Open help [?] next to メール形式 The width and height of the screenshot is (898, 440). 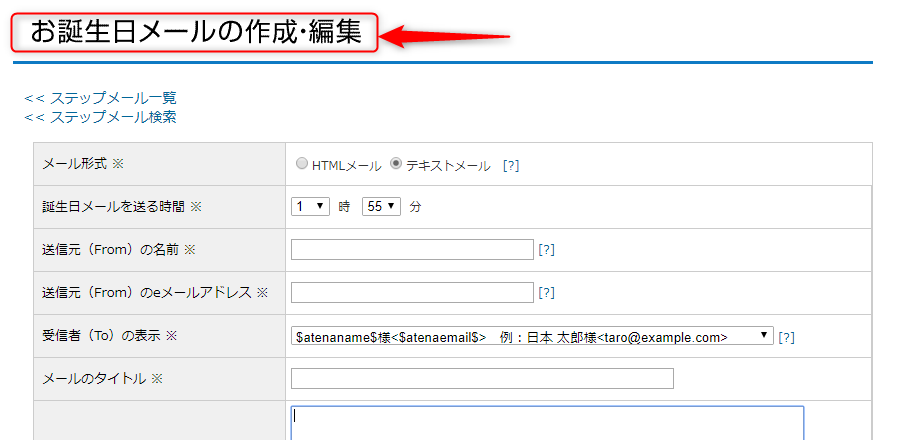click(x=511, y=166)
